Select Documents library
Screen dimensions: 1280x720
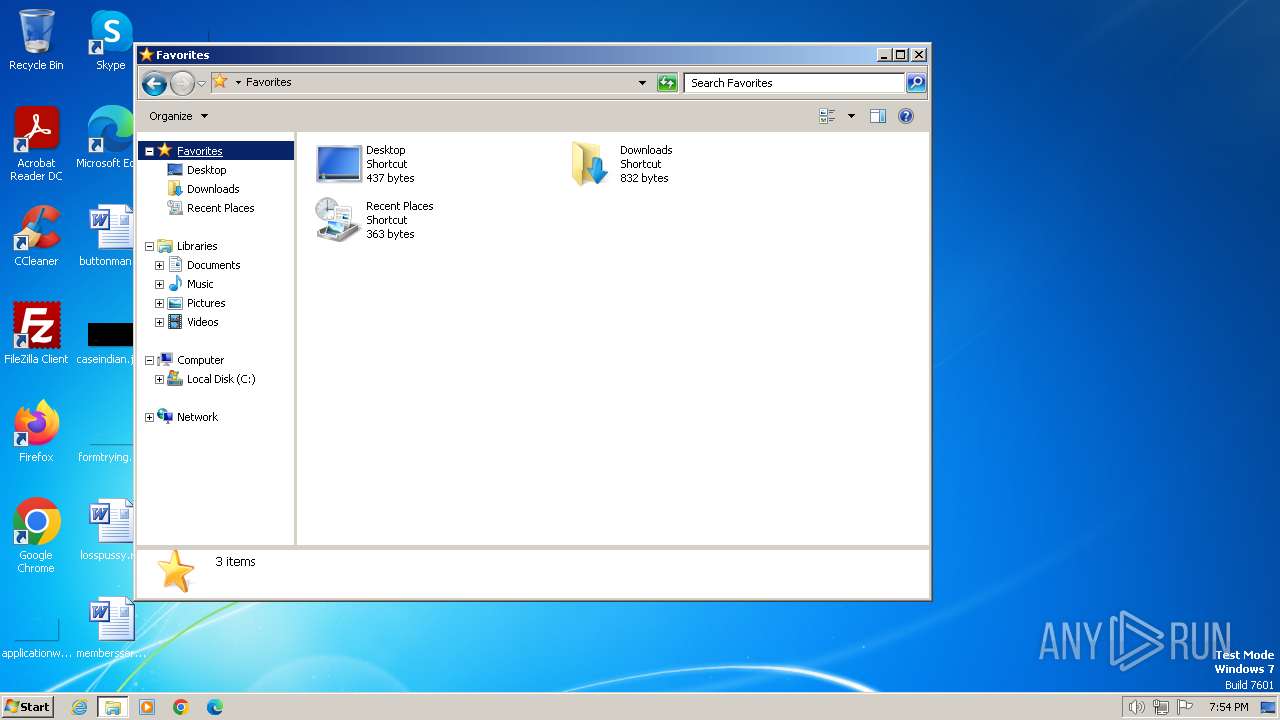click(213, 265)
